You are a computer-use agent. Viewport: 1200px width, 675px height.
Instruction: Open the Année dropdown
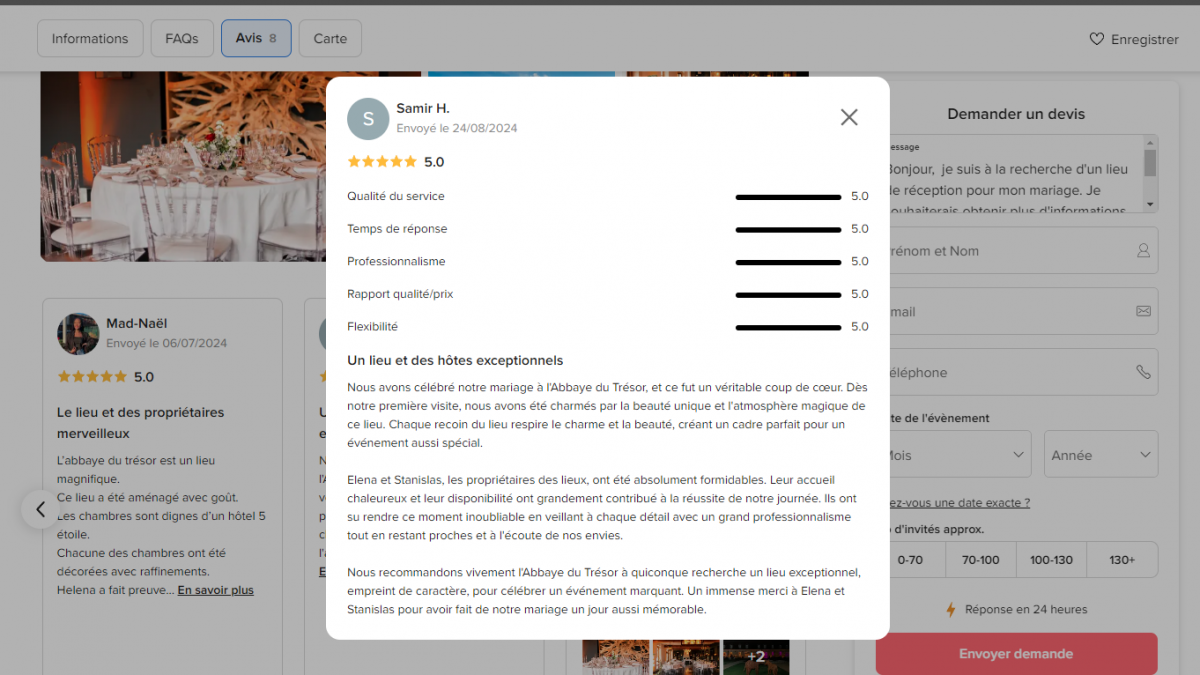pos(1101,455)
